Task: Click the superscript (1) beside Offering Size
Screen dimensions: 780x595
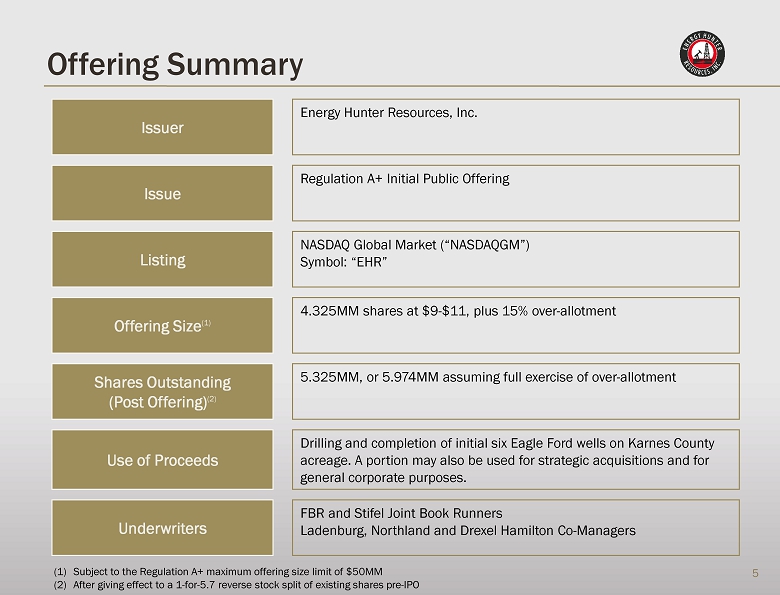Action: (206, 323)
